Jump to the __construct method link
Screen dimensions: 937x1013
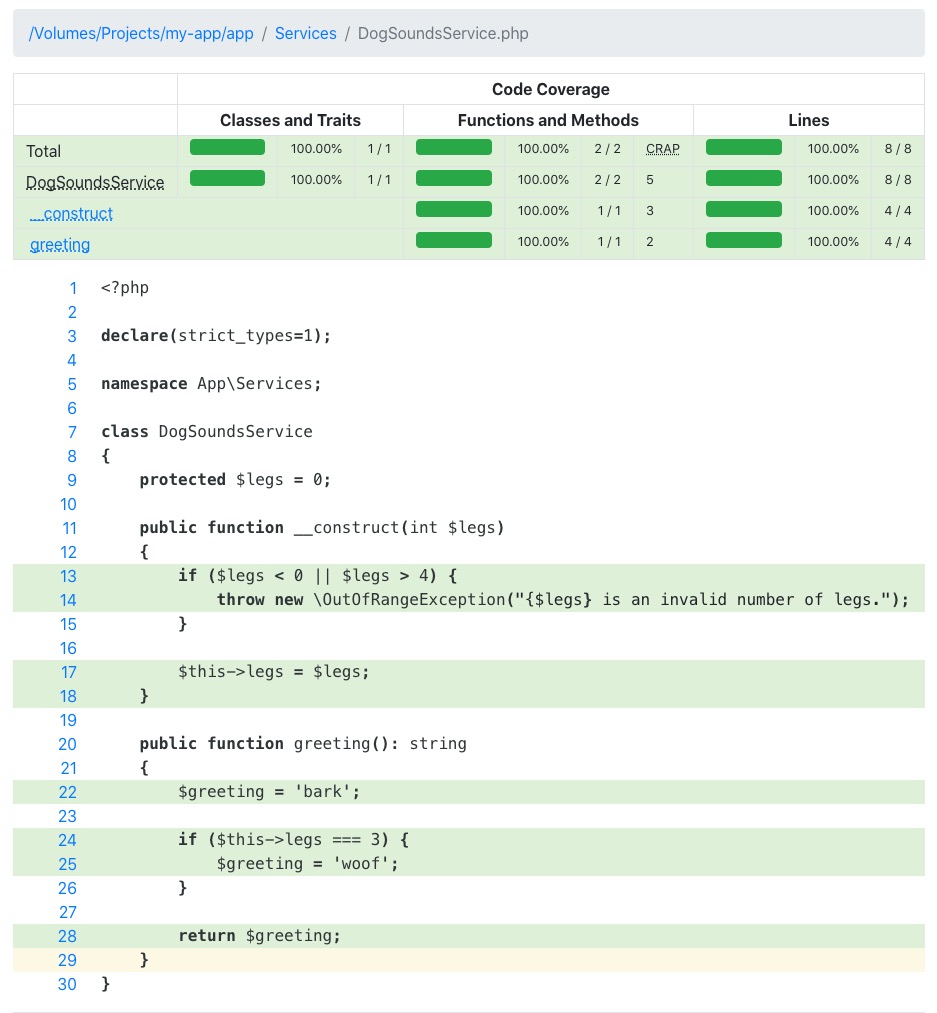click(x=71, y=213)
